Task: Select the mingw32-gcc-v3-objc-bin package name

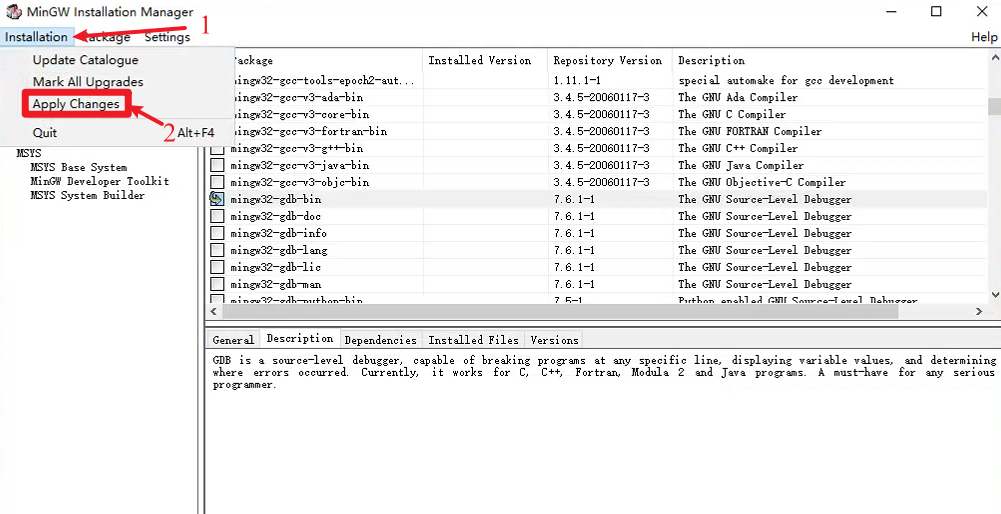Action: (299, 182)
